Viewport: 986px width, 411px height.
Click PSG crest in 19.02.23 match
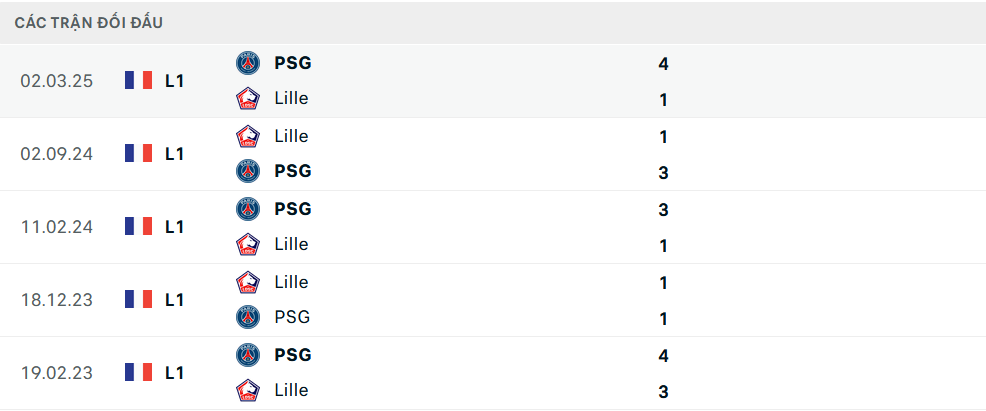[247, 355]
